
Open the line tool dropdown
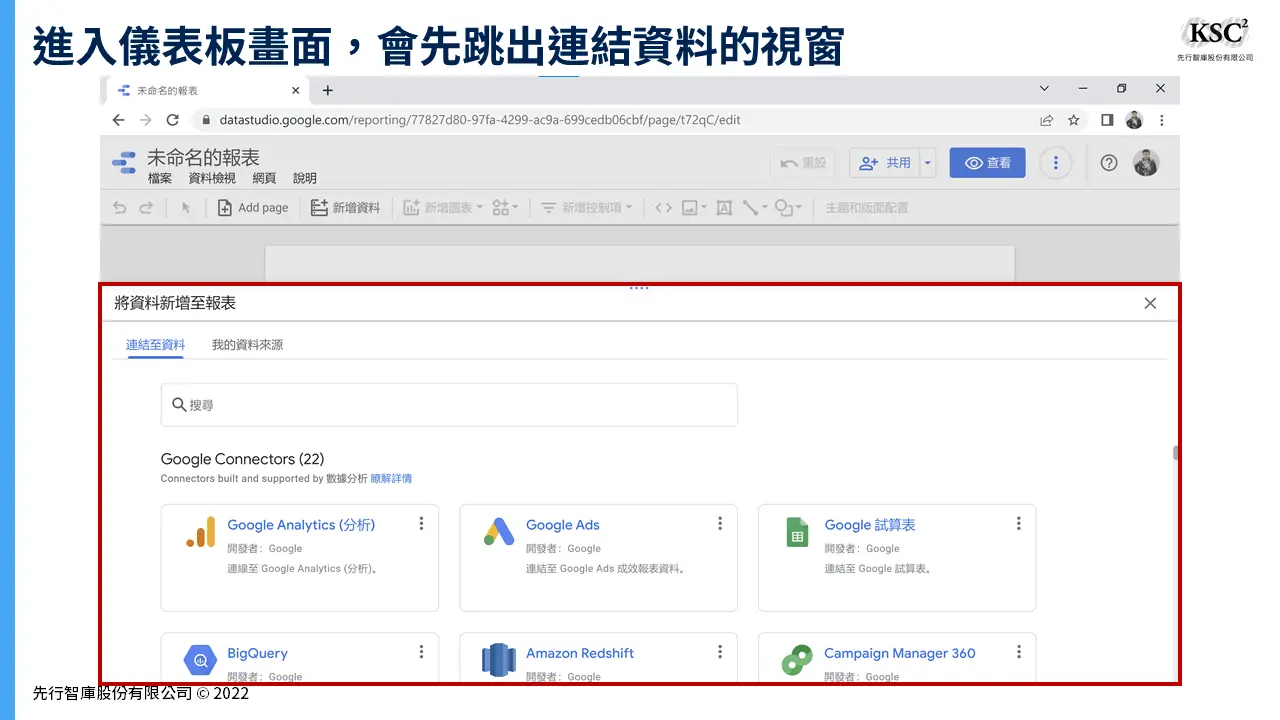pyautogui.click(x=755, y=208)
